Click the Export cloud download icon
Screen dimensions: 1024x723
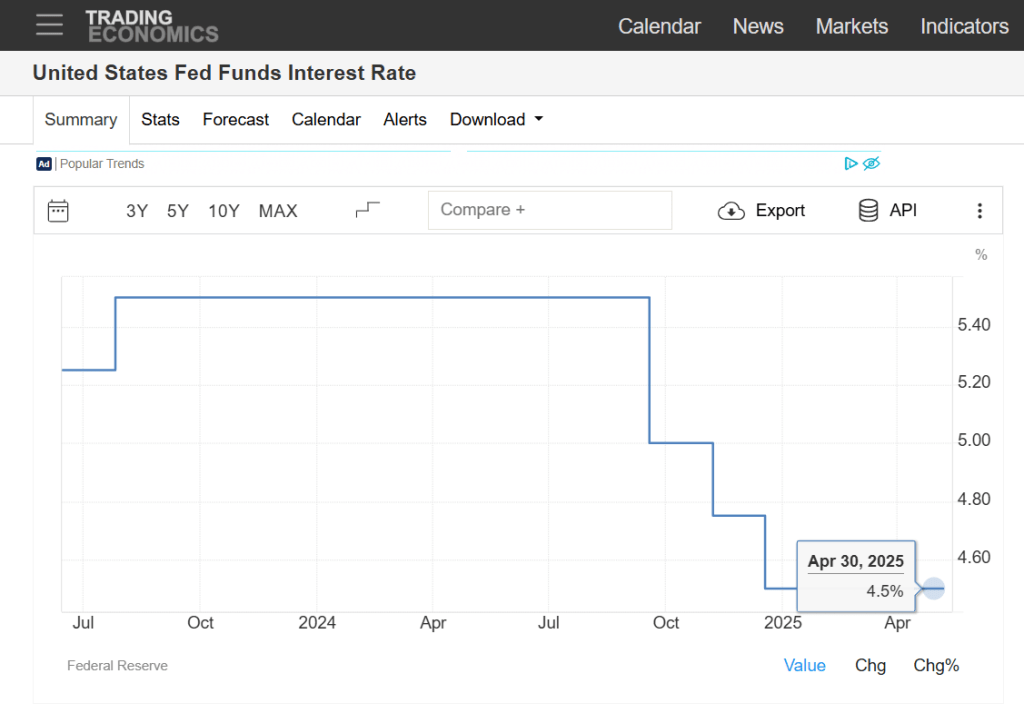[x=732, y=211]
